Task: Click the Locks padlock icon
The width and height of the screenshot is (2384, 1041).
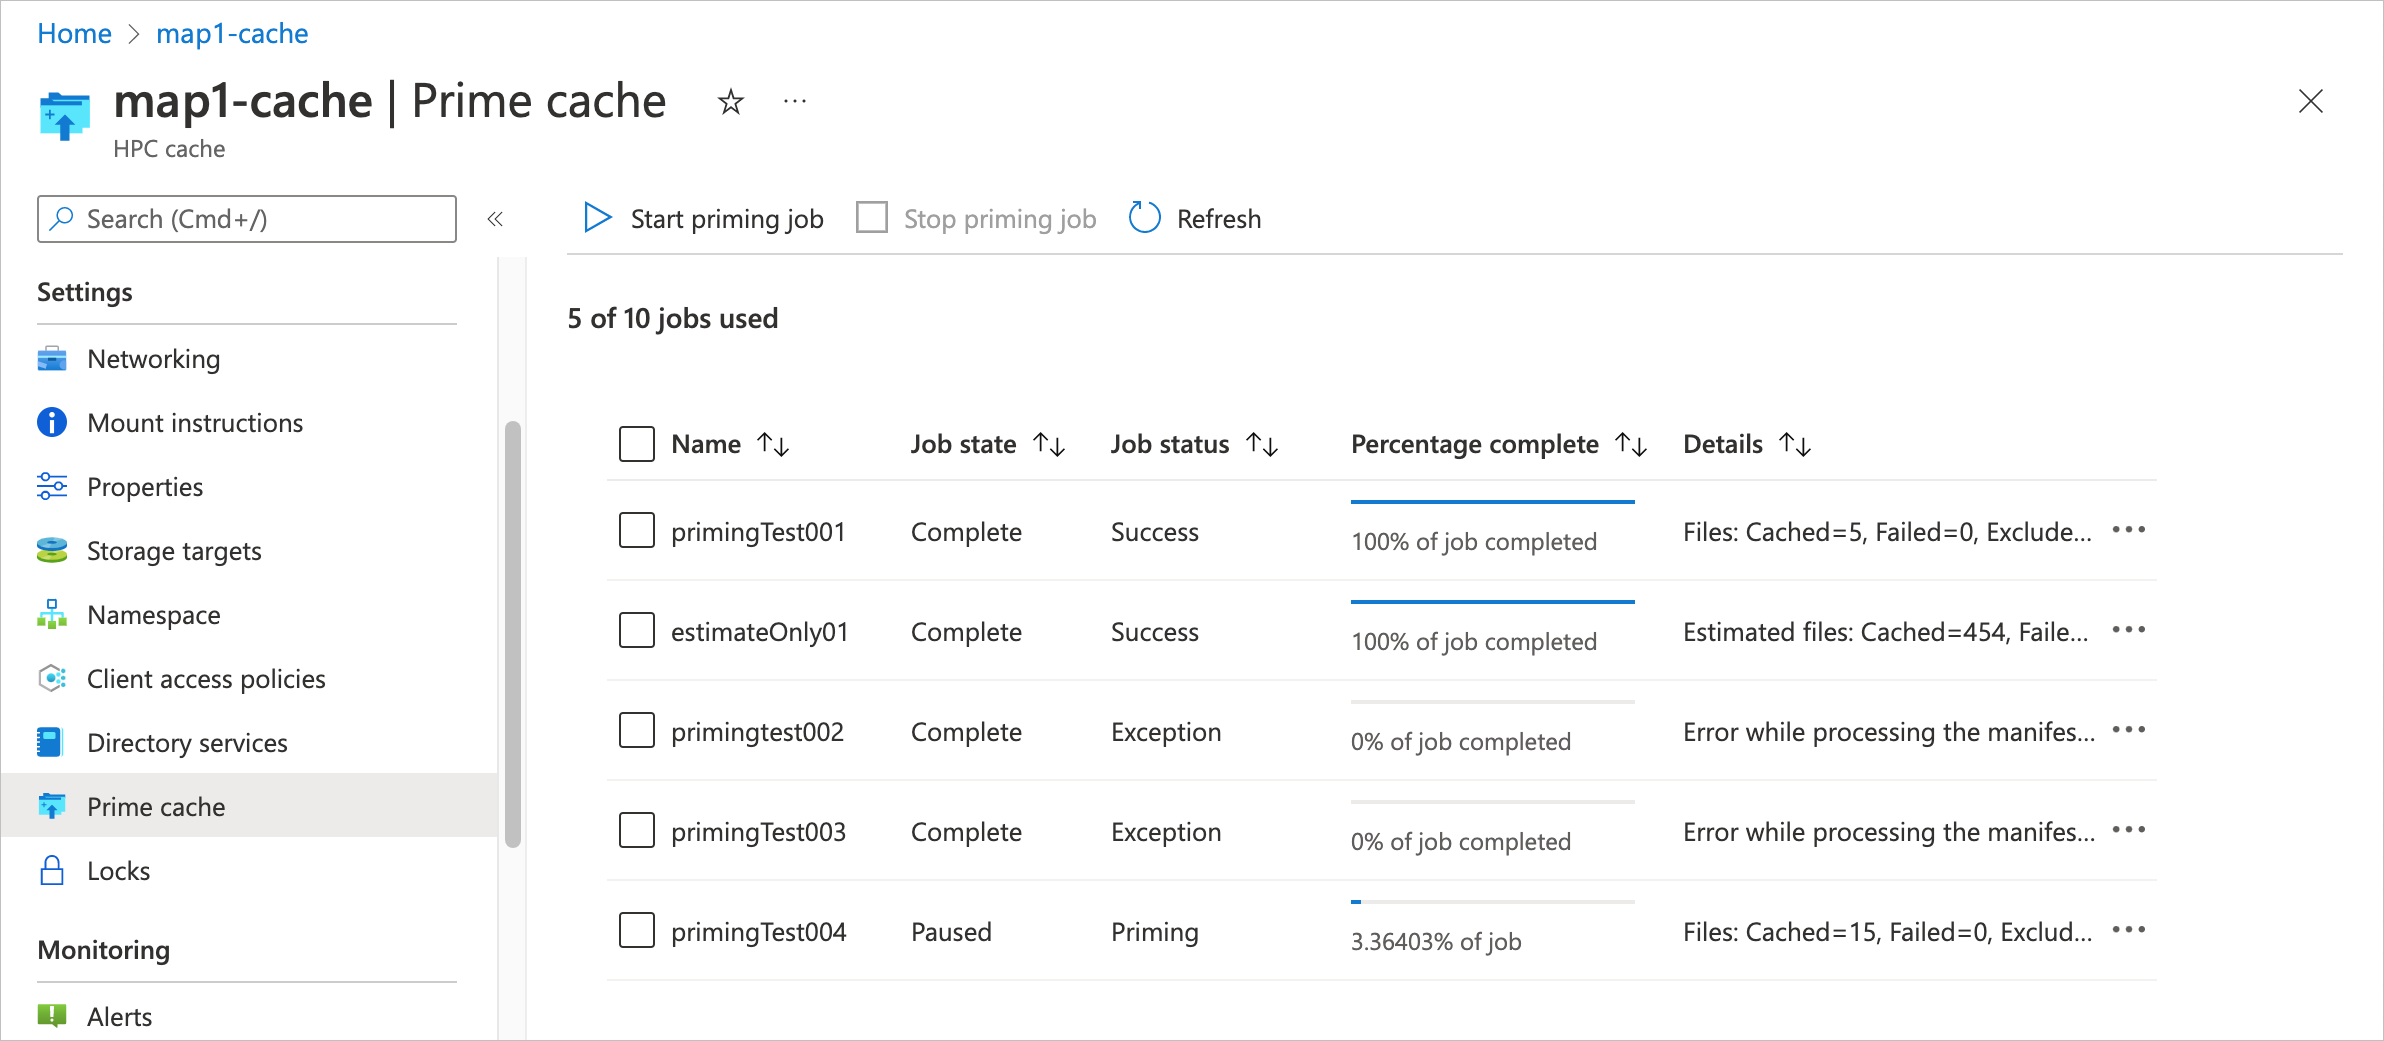Action: 51,870
